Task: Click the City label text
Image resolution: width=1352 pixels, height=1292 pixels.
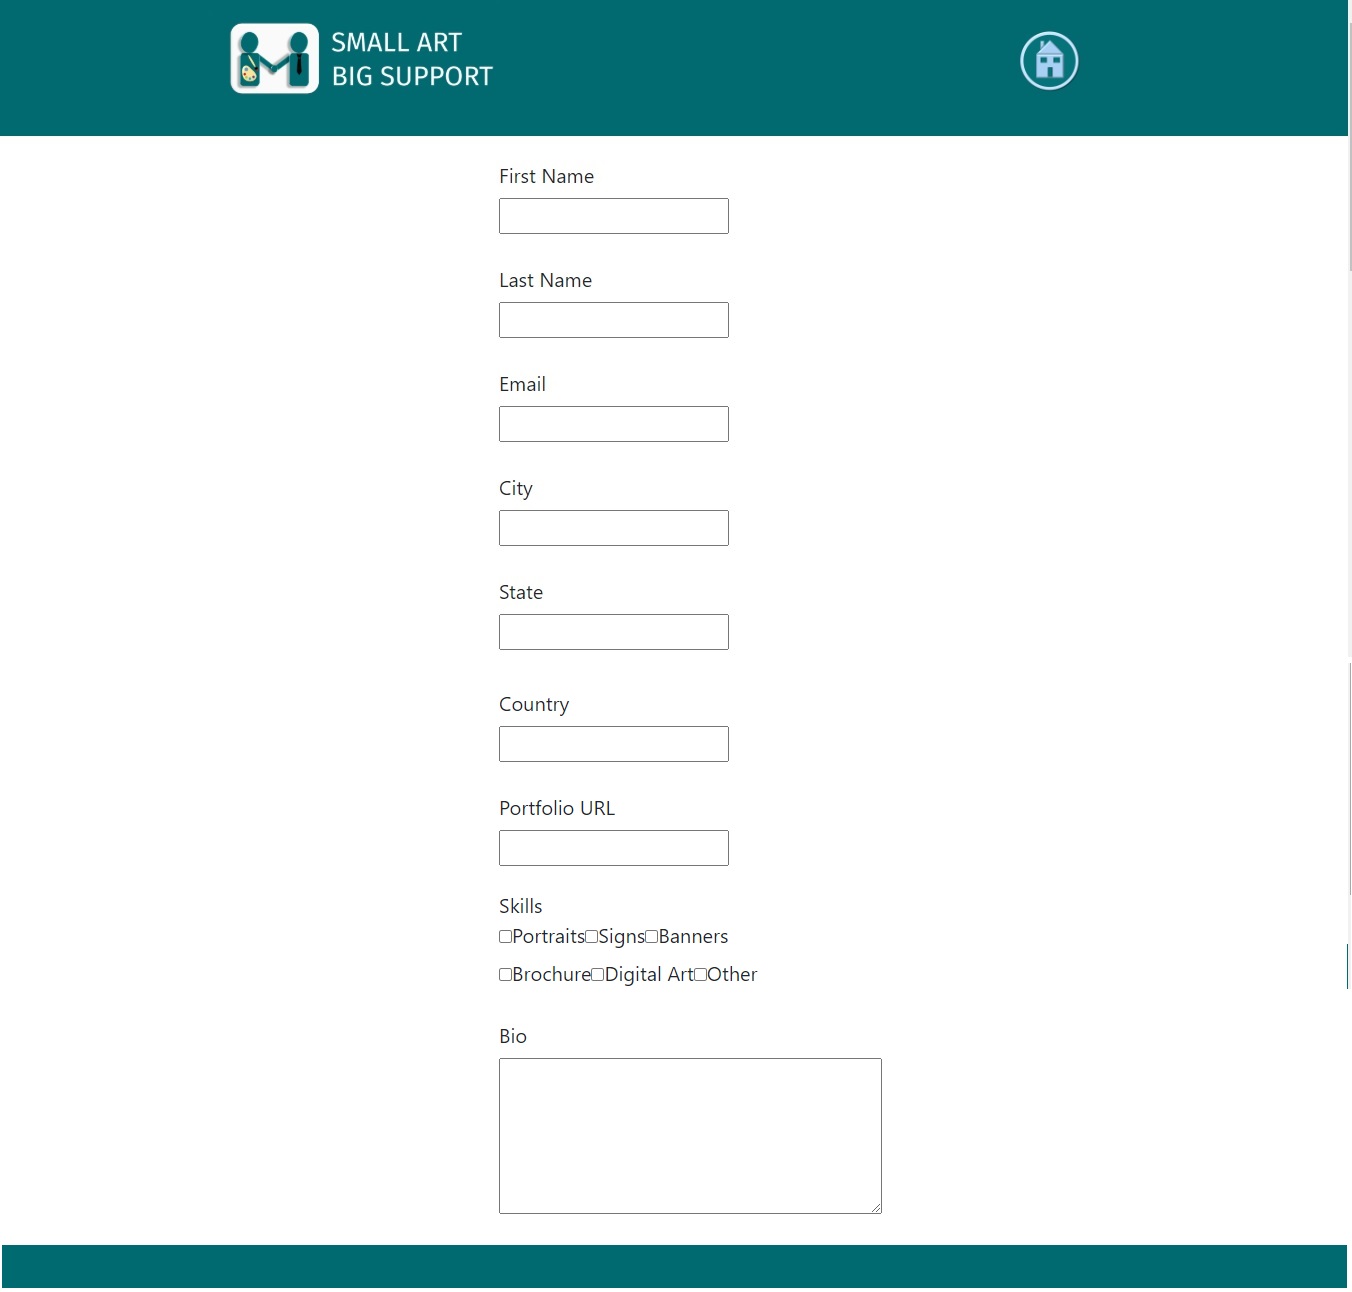Action: click(x=516, y=488)
